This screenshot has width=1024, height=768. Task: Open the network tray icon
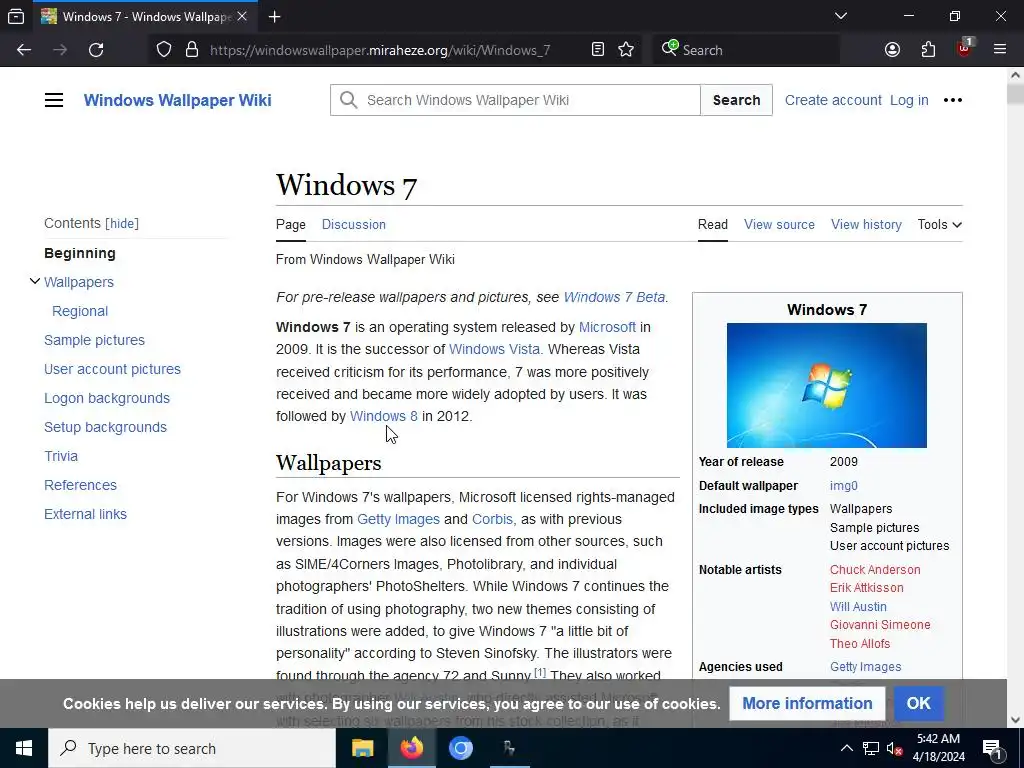coord(871,749)
